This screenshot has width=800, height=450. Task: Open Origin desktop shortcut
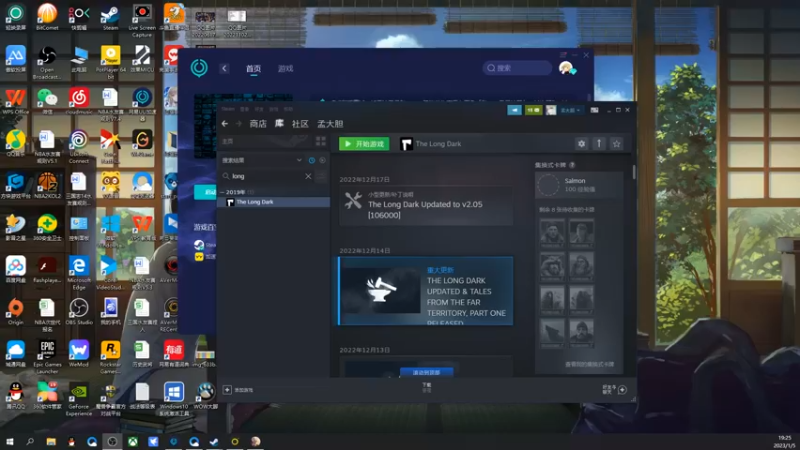point(15,312)
